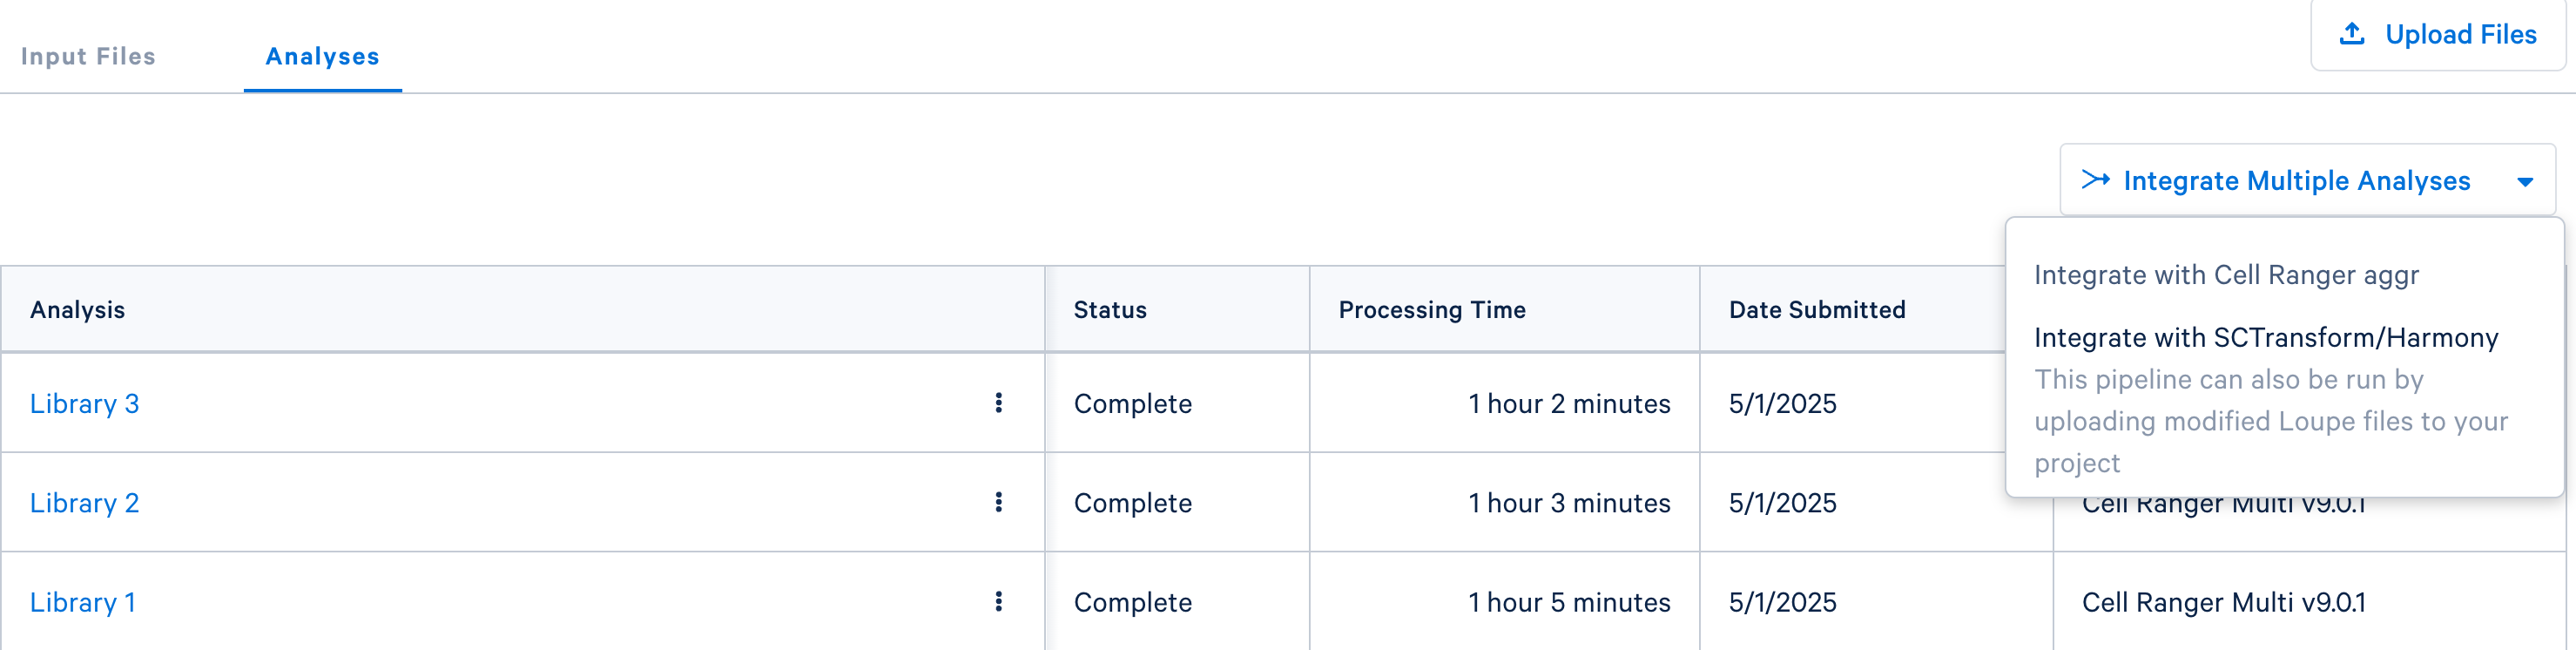Click the Analysis column header

tap(77, 310)
